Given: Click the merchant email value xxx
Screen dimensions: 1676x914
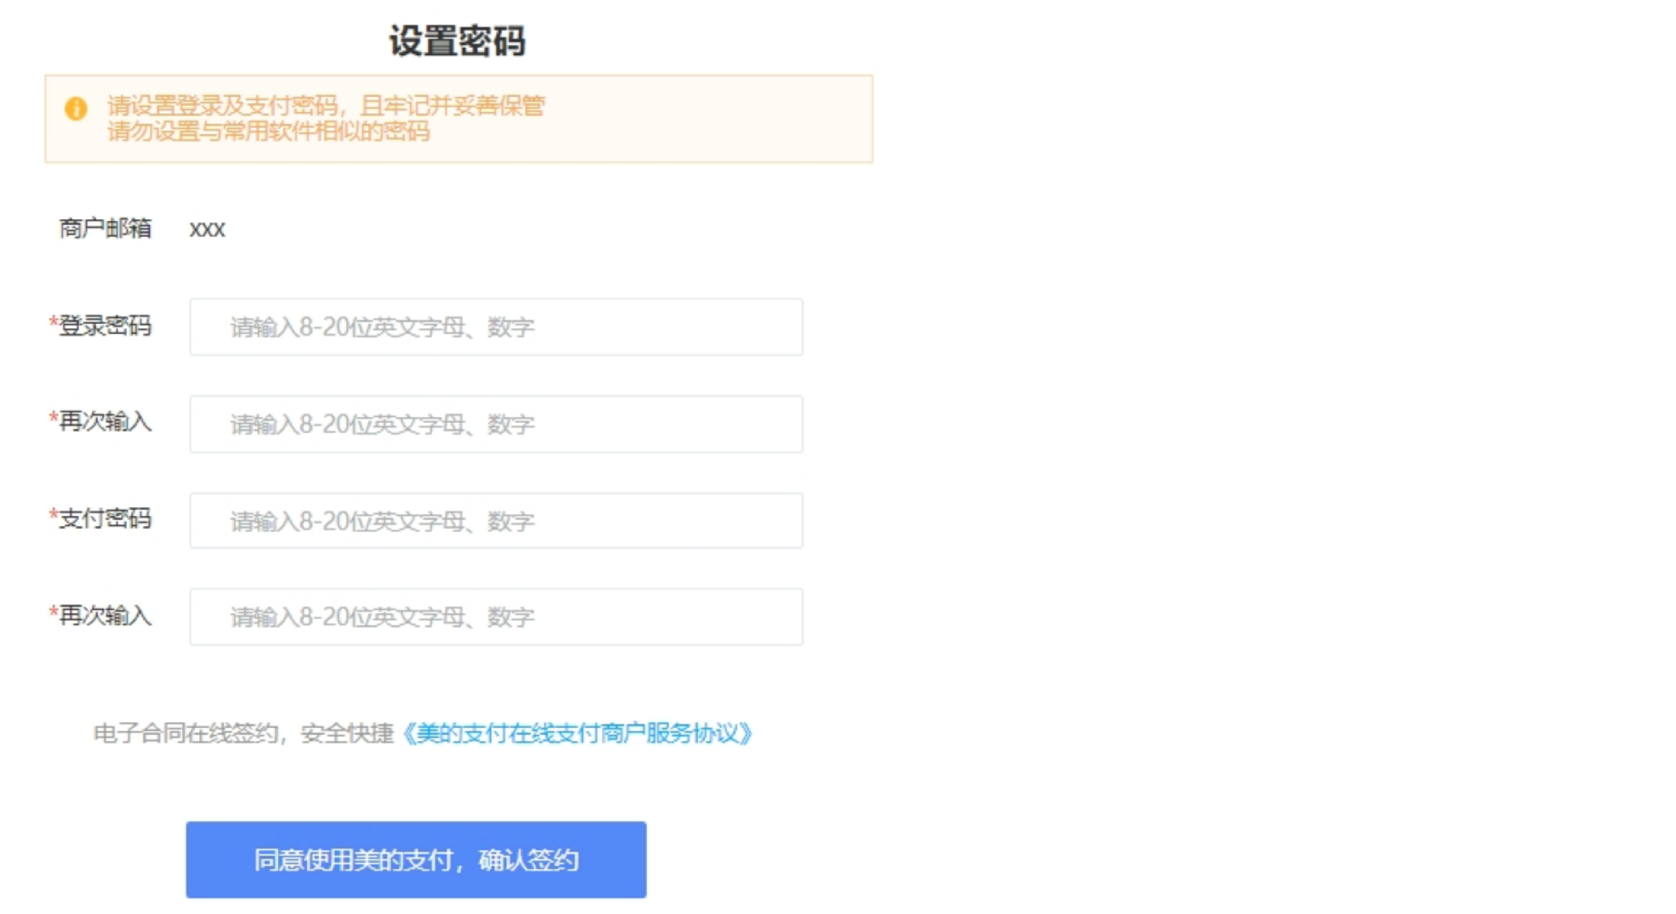Looking at the screenshot, I should pyautogui.click(x=207, y=229).
